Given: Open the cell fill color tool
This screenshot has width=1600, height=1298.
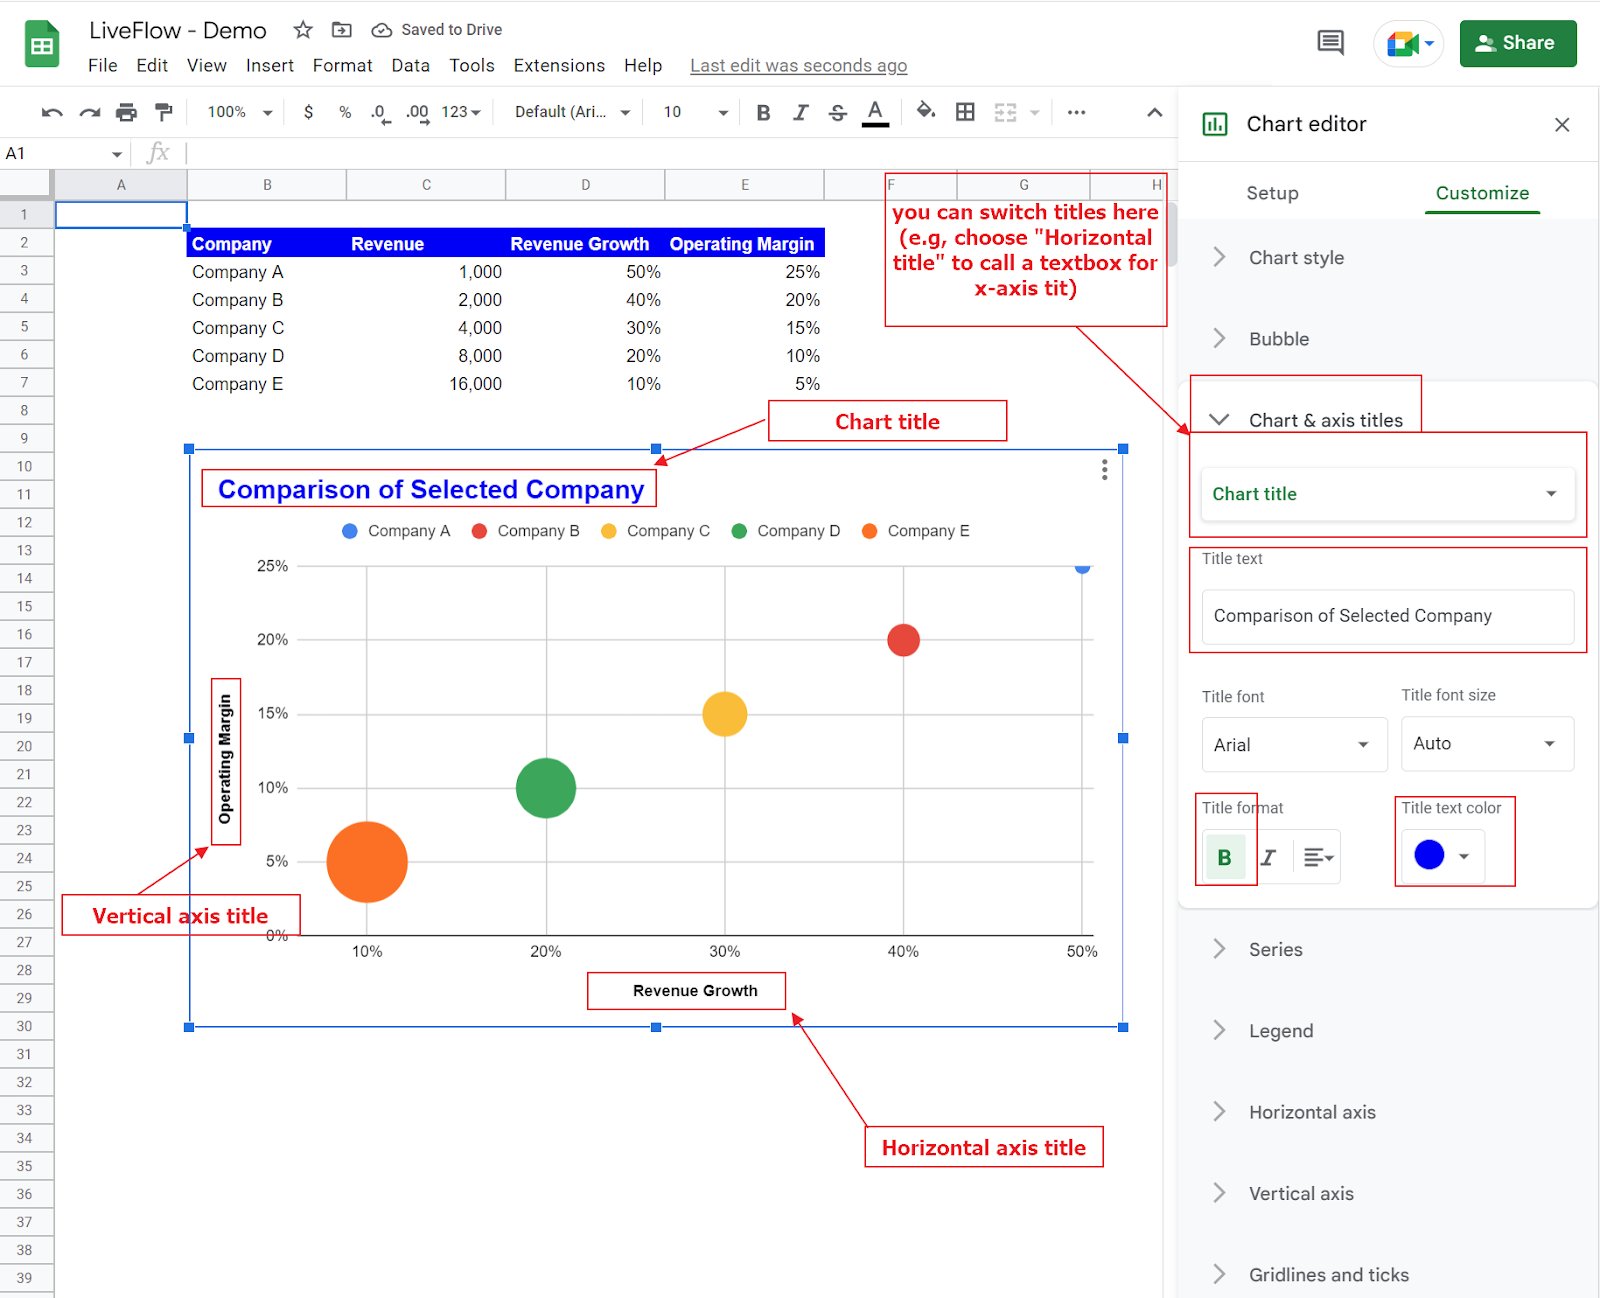Looking at the screenshot, I should pyautogui.click(x=926, y=111).
